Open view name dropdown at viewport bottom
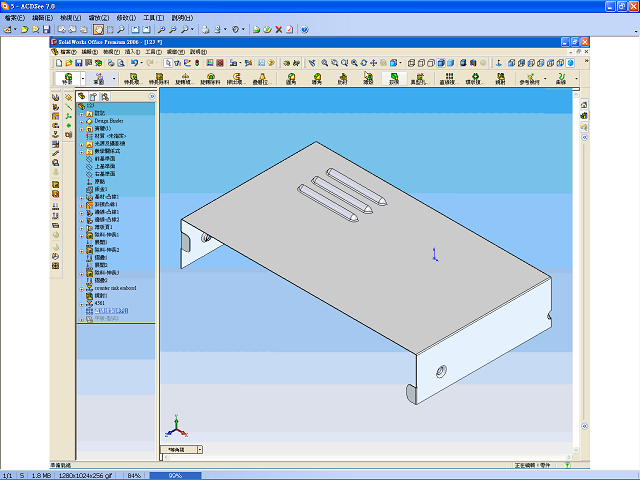Image resolution: width=640 pixels, height=480 pixels. (x=200, y=449)
